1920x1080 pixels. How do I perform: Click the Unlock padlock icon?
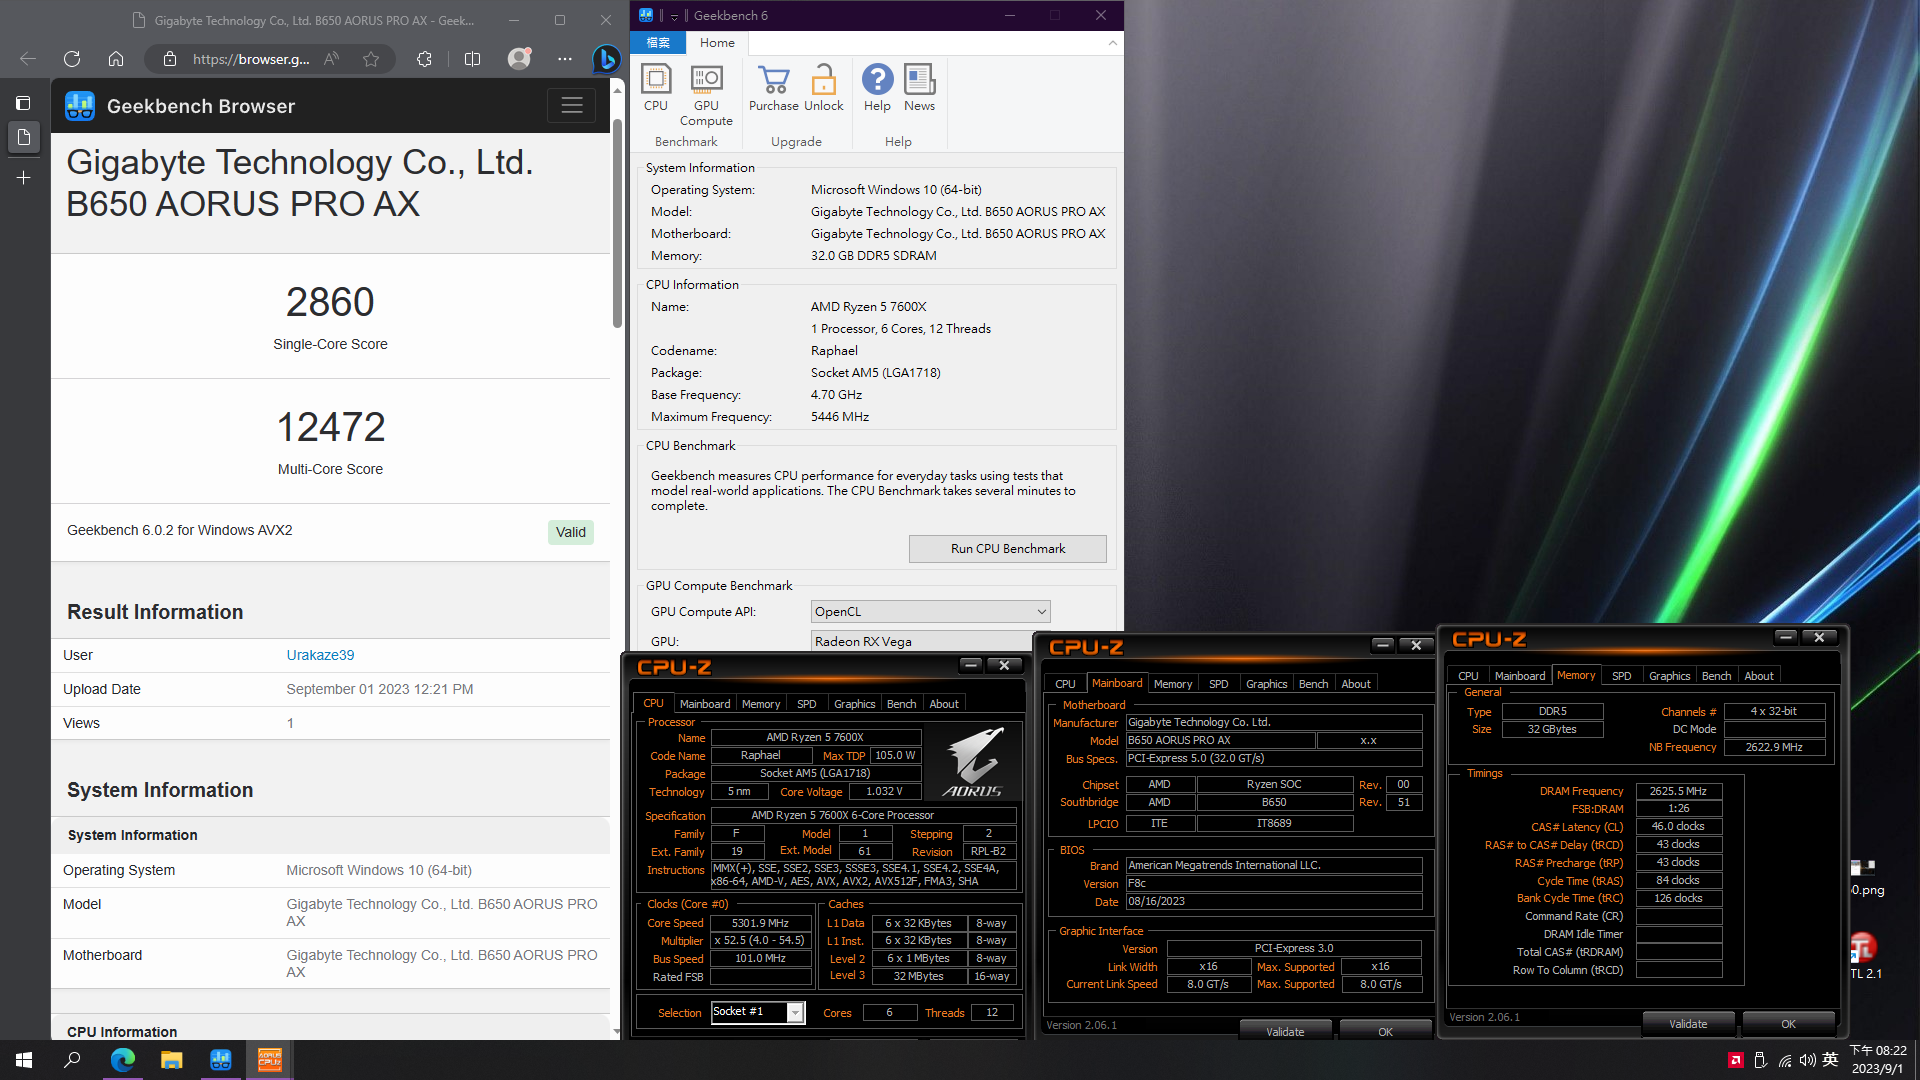tap(823, 87)
